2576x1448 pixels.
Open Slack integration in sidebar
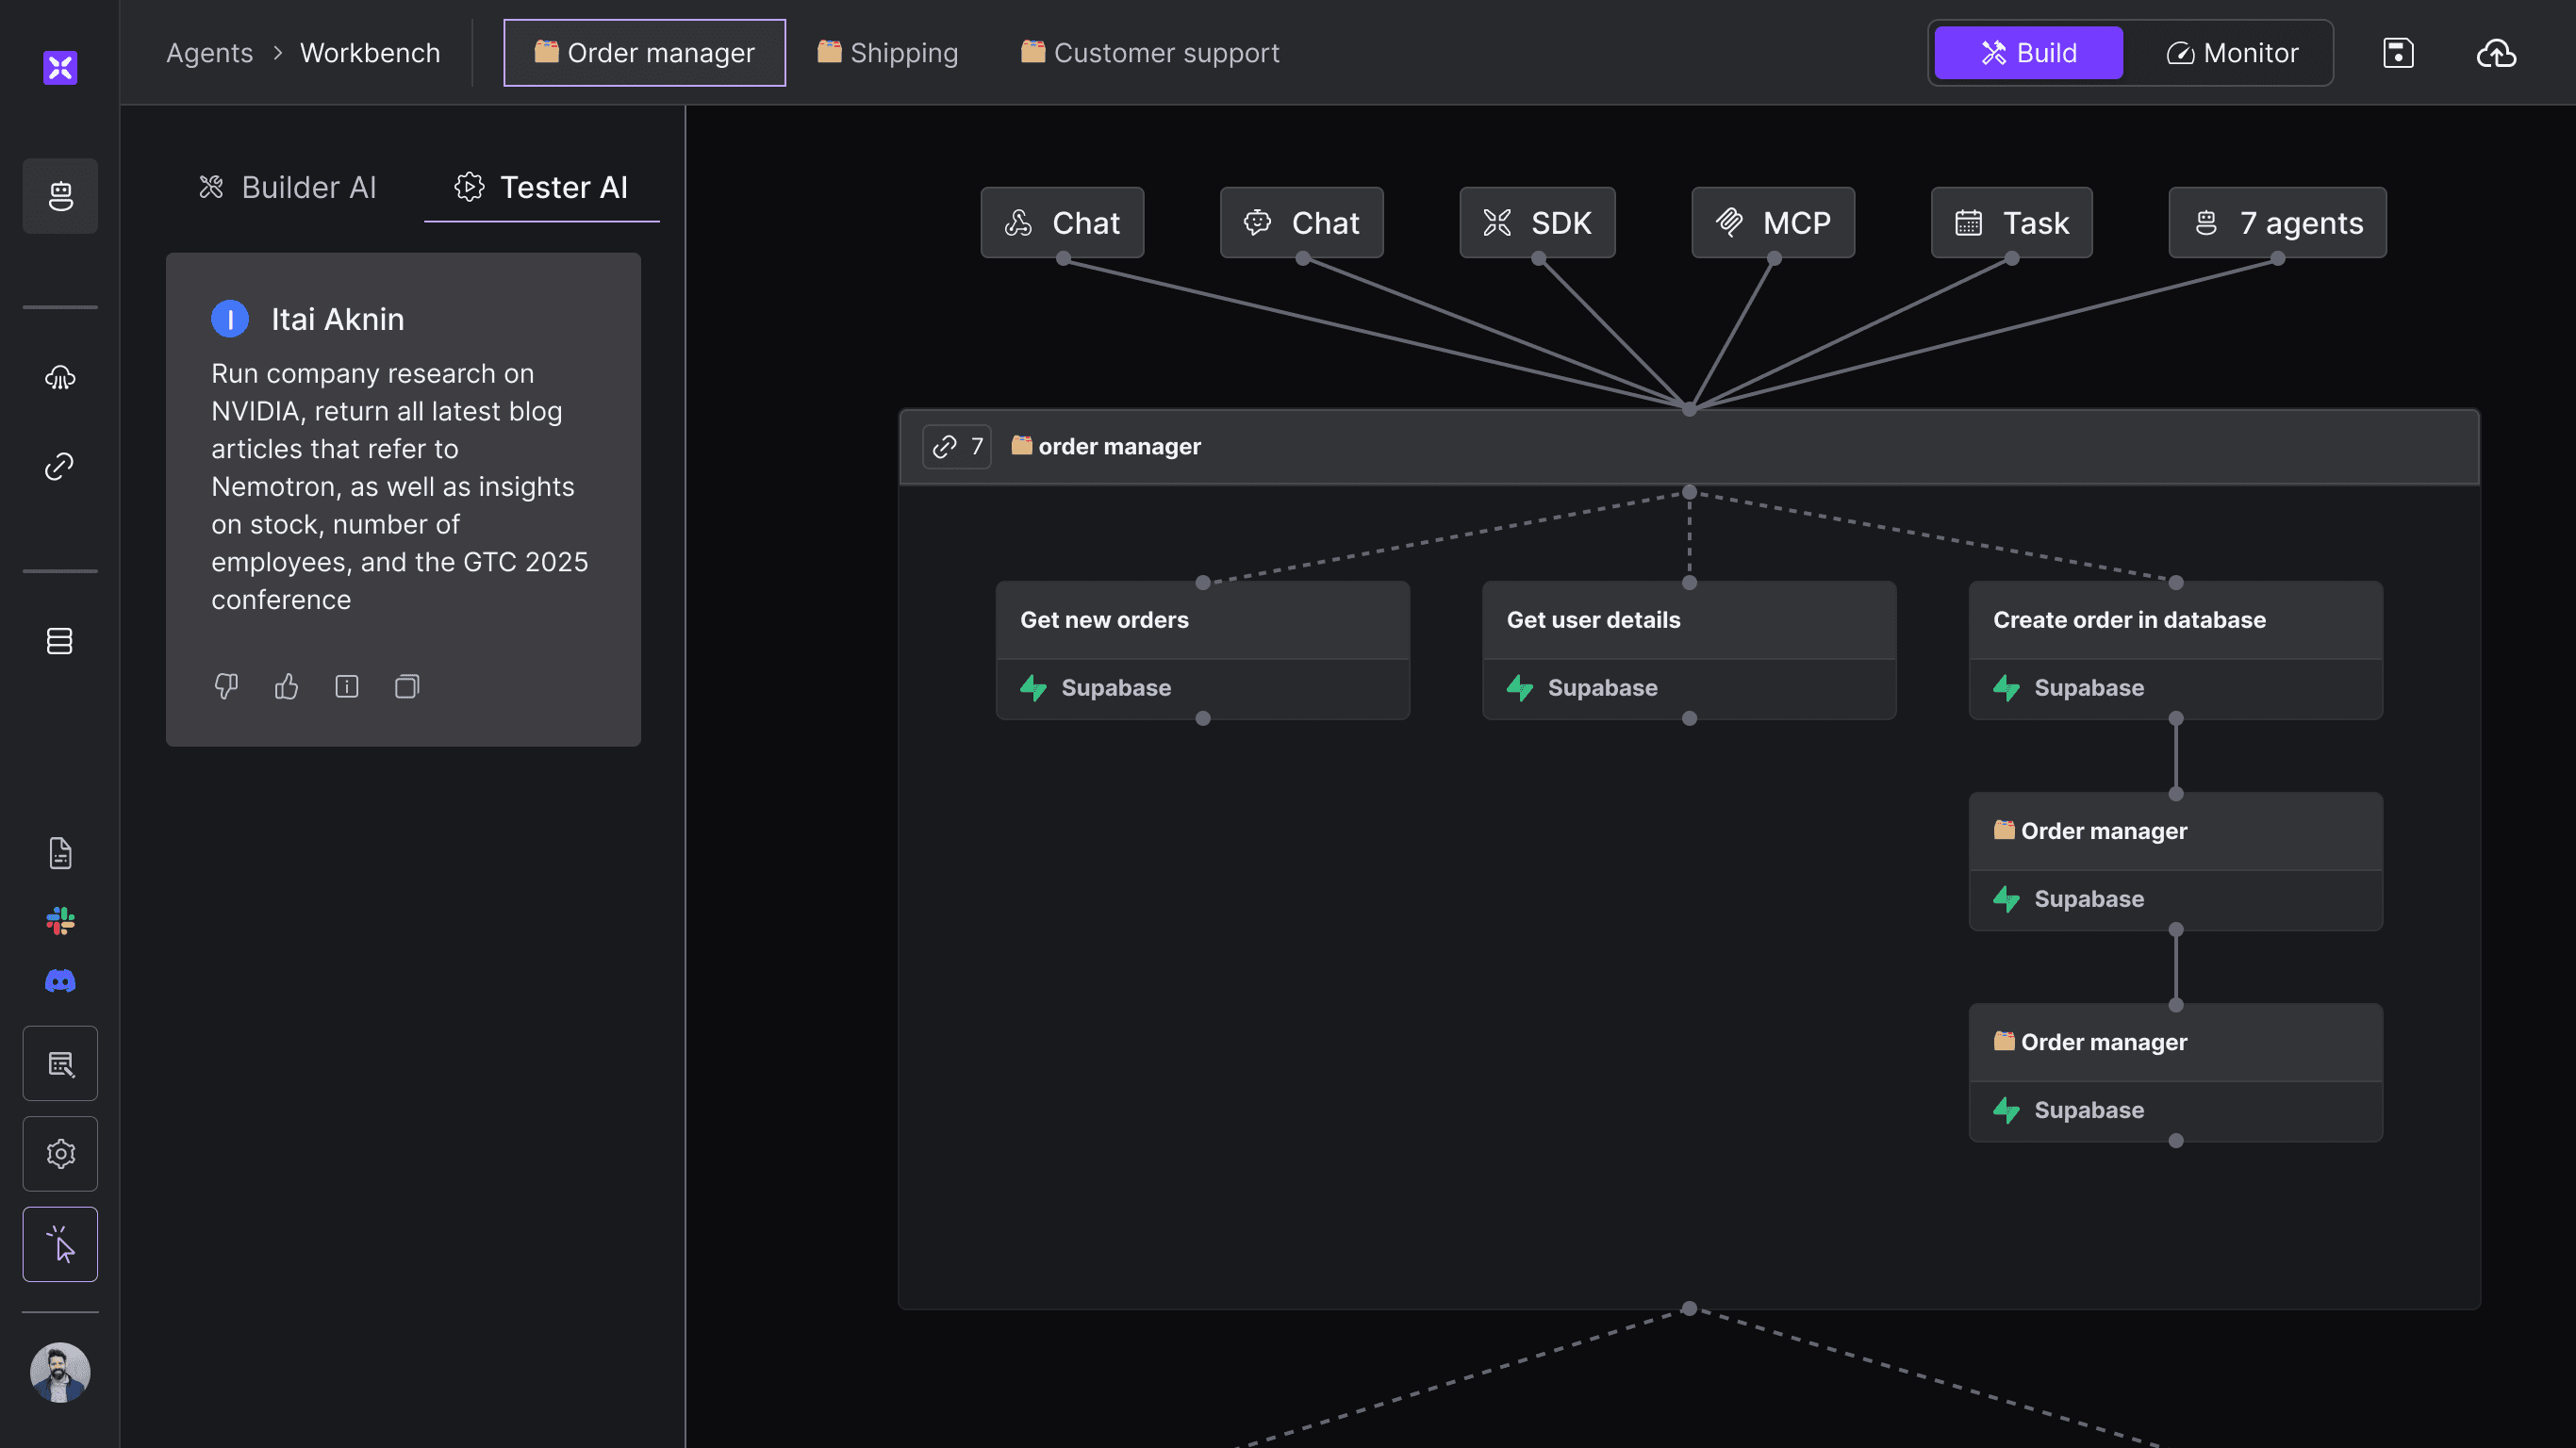coord(60,920)
